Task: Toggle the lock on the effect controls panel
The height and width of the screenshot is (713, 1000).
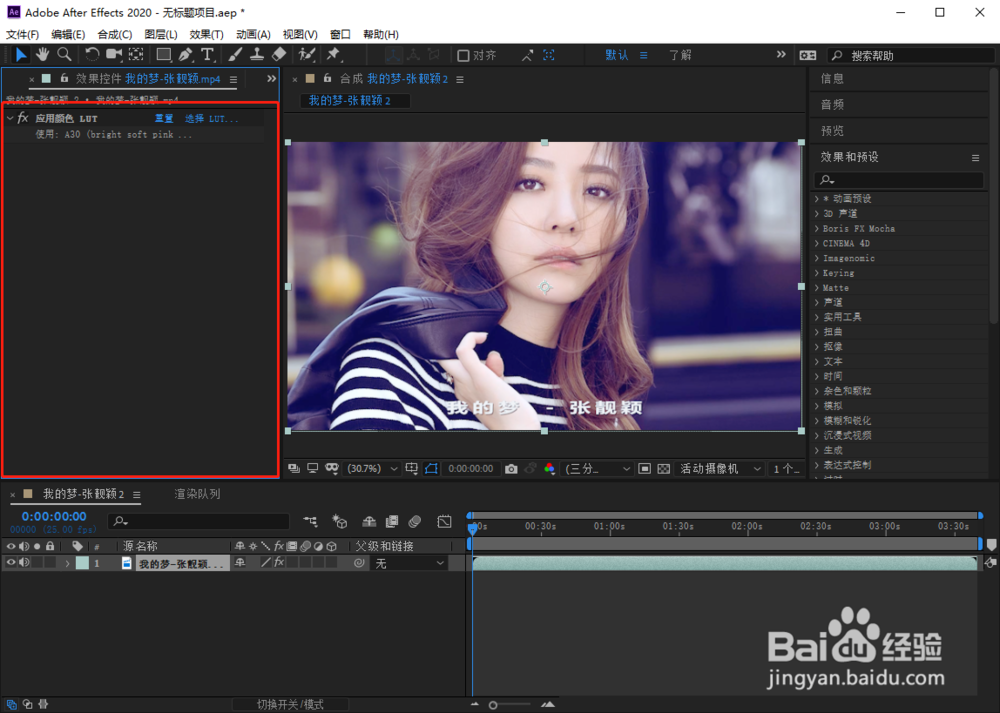Action: [x=64, y=78]
